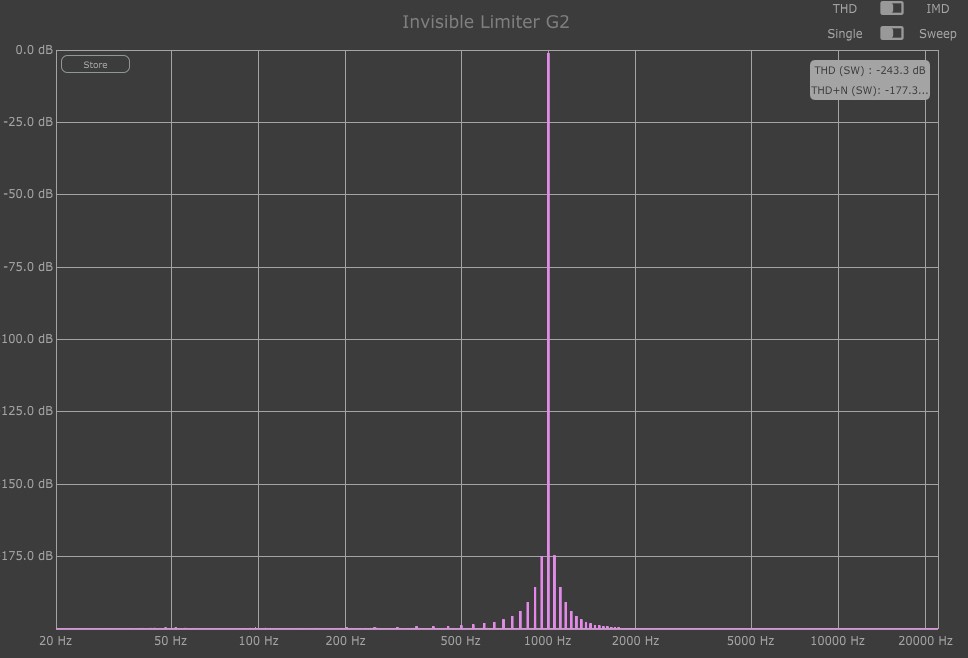This screenshot has width=968, height=658.
Task: Select the Sweep label
Action: (x=937, y=34)
